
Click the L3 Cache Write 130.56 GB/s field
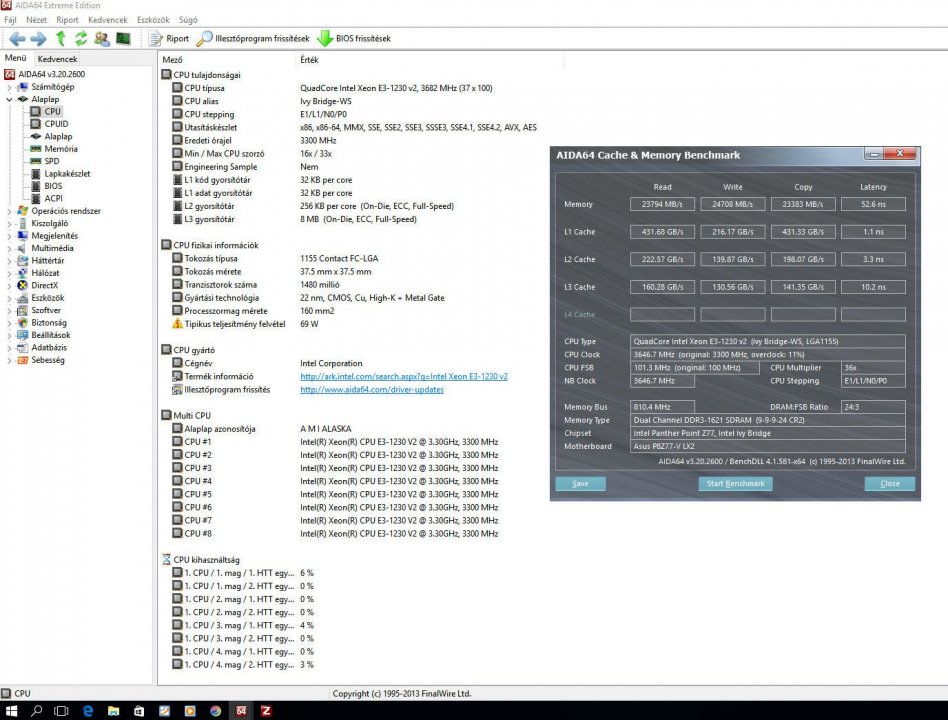(733, 287)
